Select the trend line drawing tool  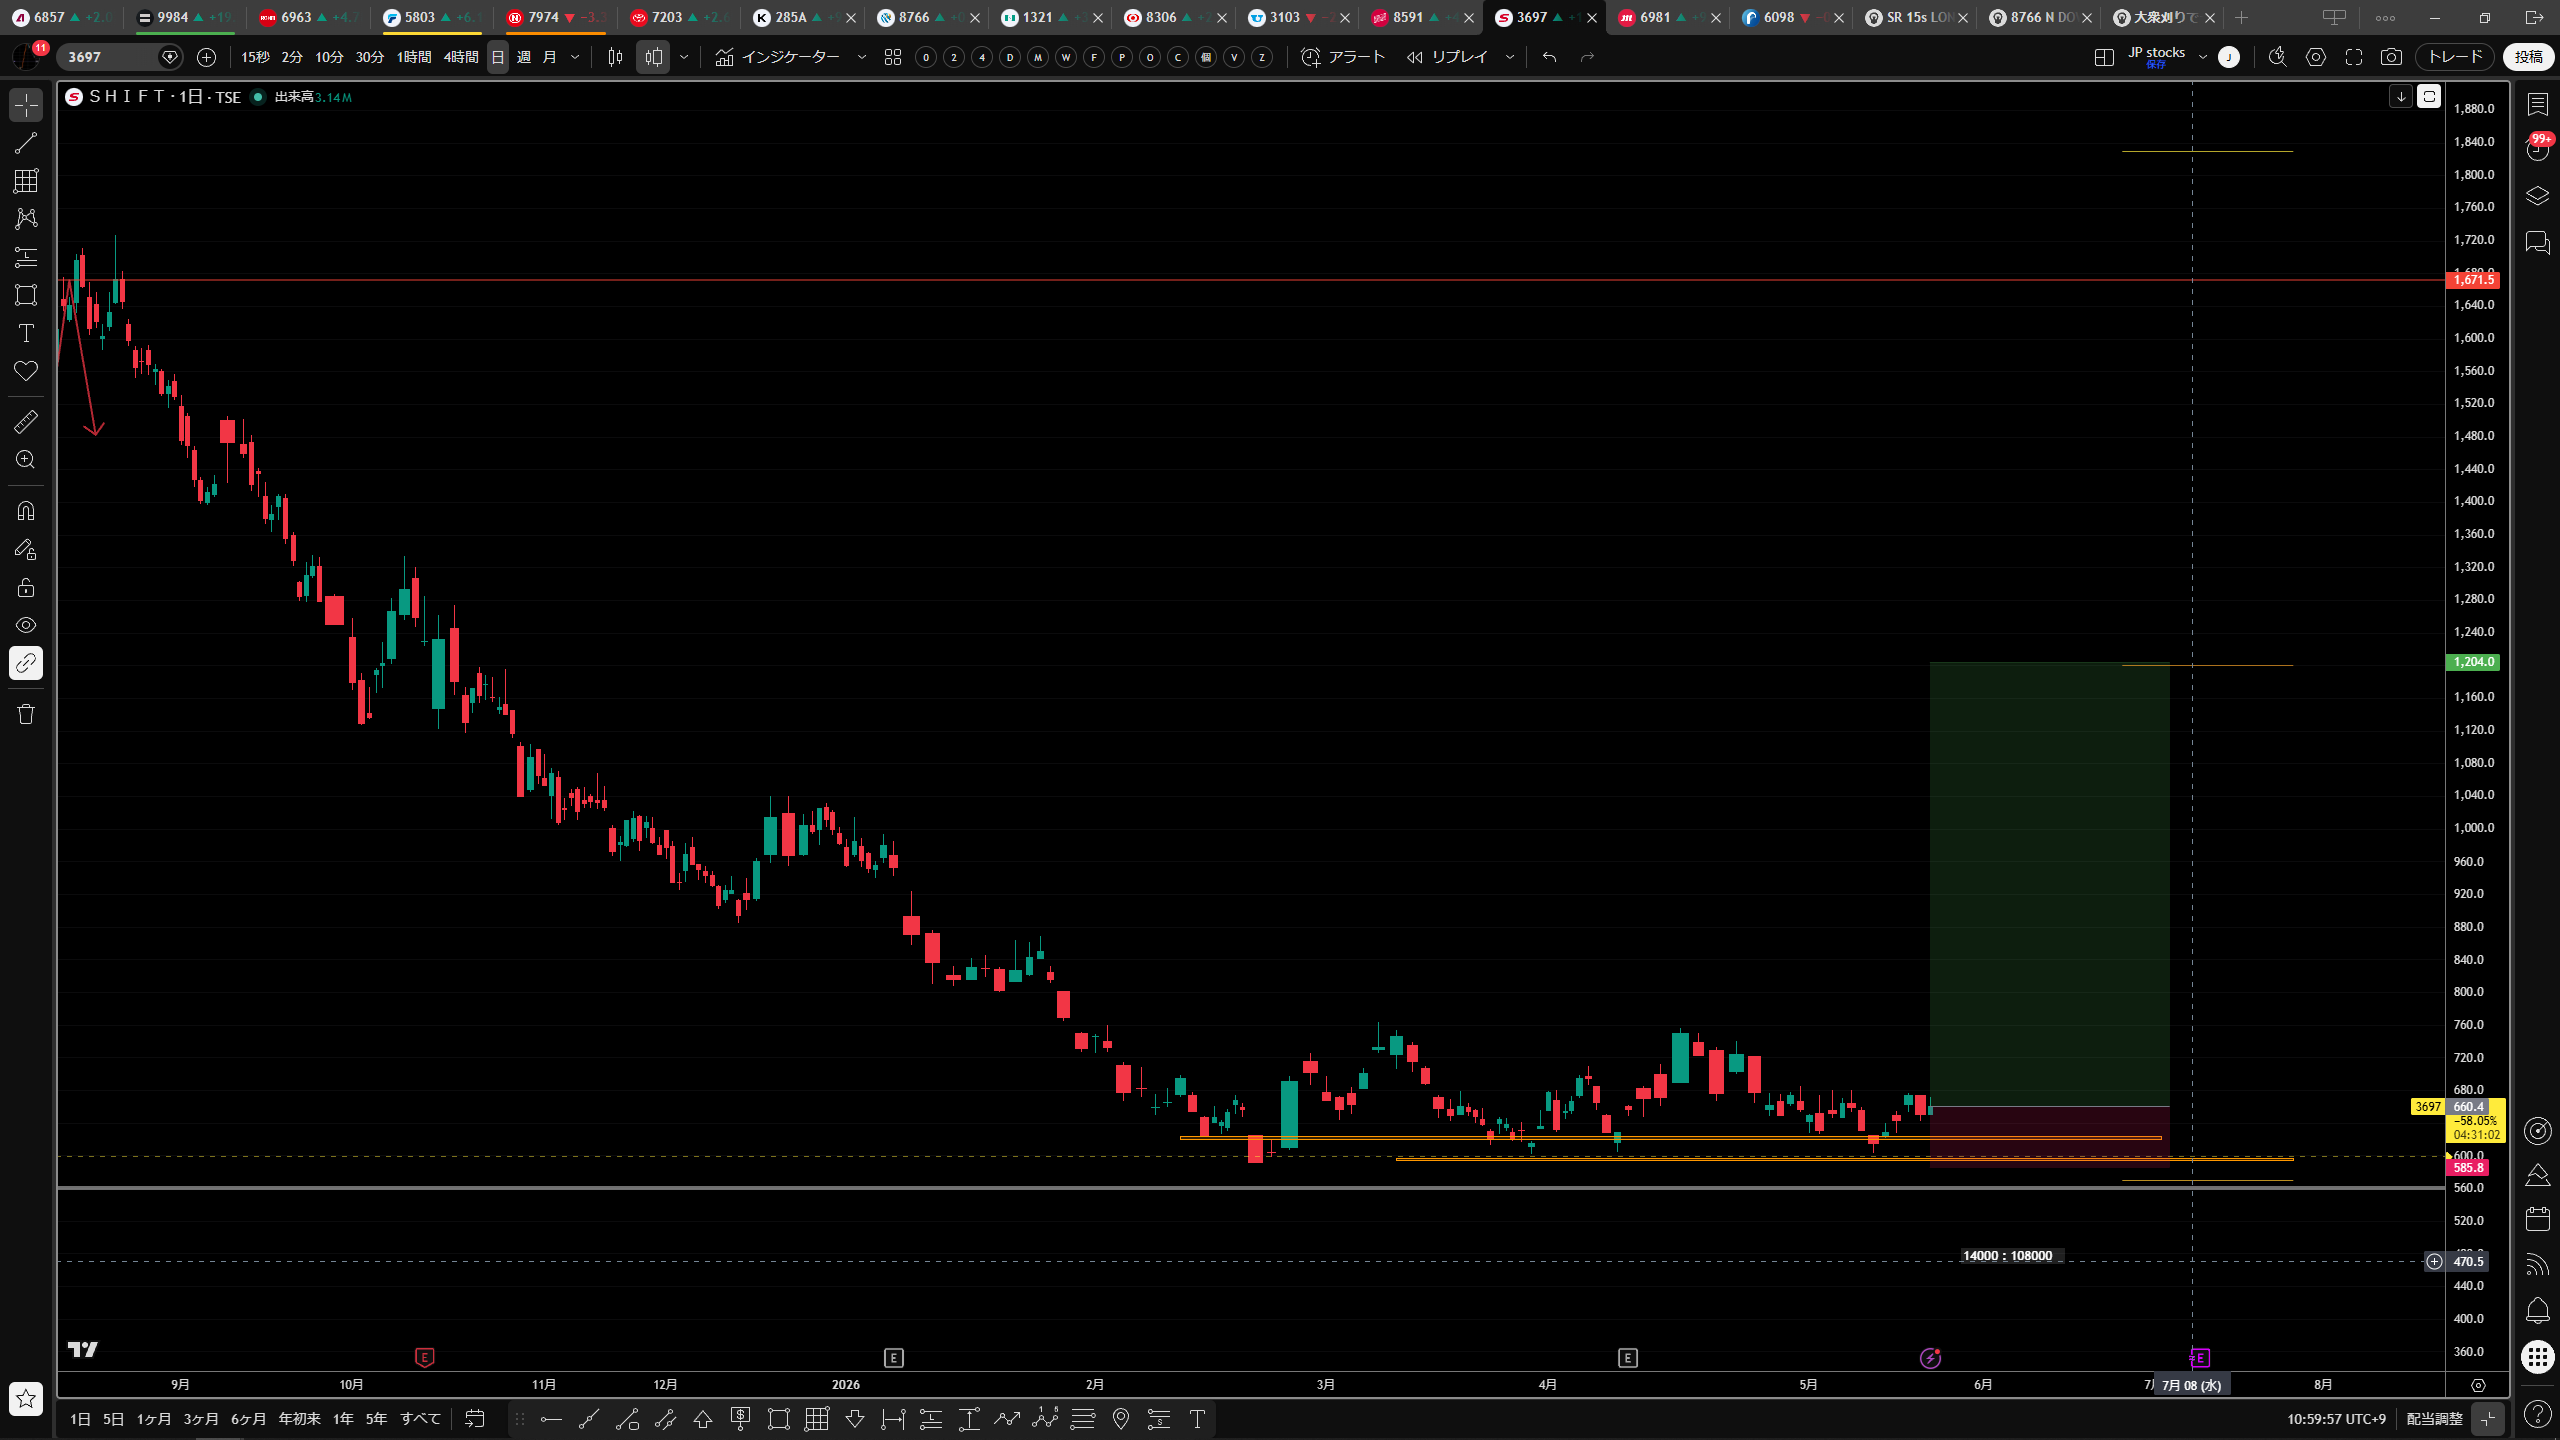(x=26, y=143)
